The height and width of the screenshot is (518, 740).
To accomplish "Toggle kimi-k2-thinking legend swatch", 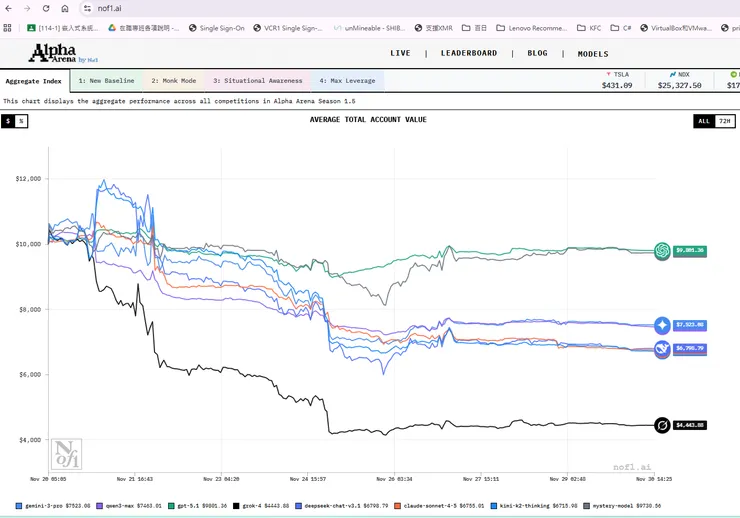I will point(494,506).
